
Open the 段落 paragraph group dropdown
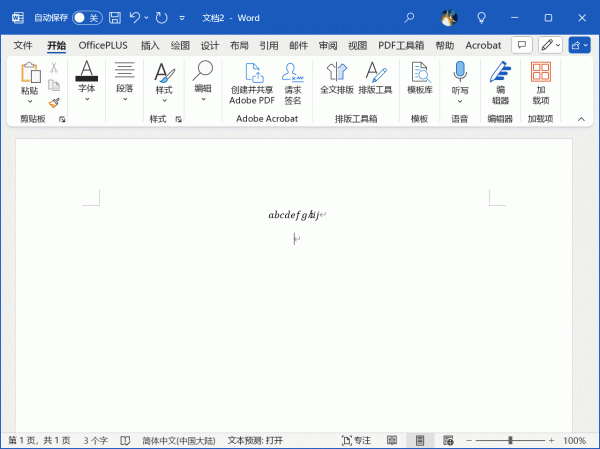pyautogui.click(x=125, y=82)
